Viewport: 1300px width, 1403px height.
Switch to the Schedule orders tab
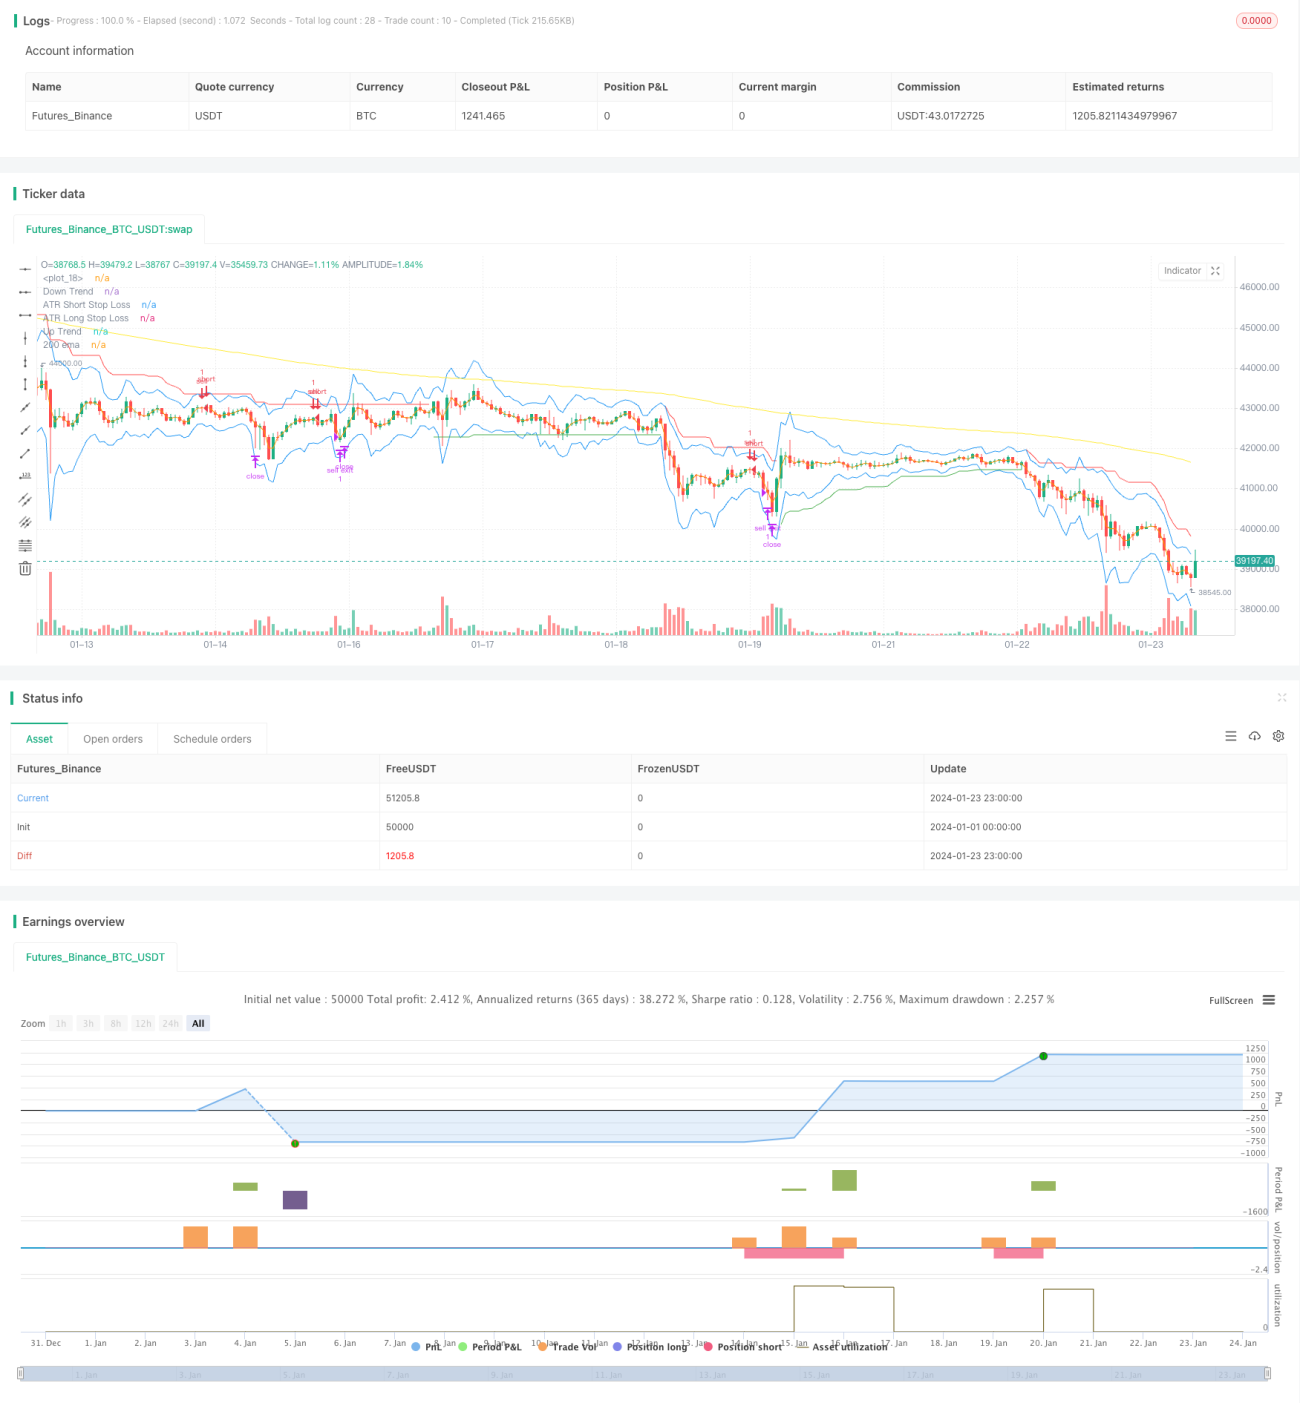[x=212, y=739]
